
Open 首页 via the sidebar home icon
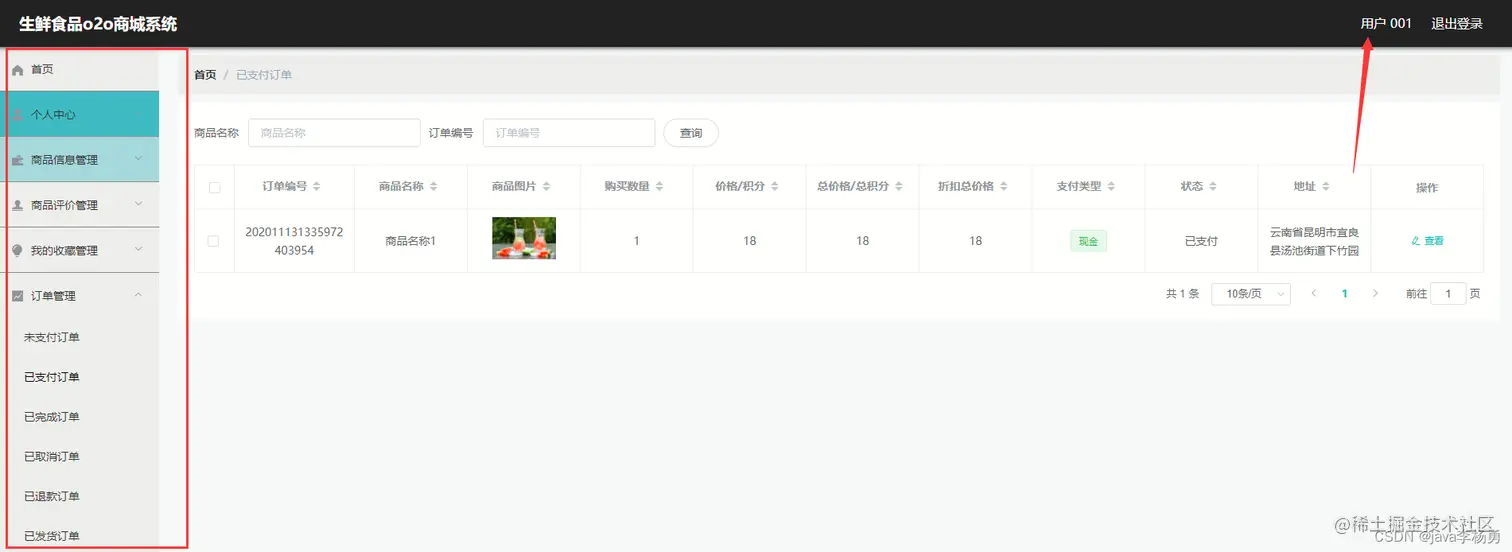(17, 70)
